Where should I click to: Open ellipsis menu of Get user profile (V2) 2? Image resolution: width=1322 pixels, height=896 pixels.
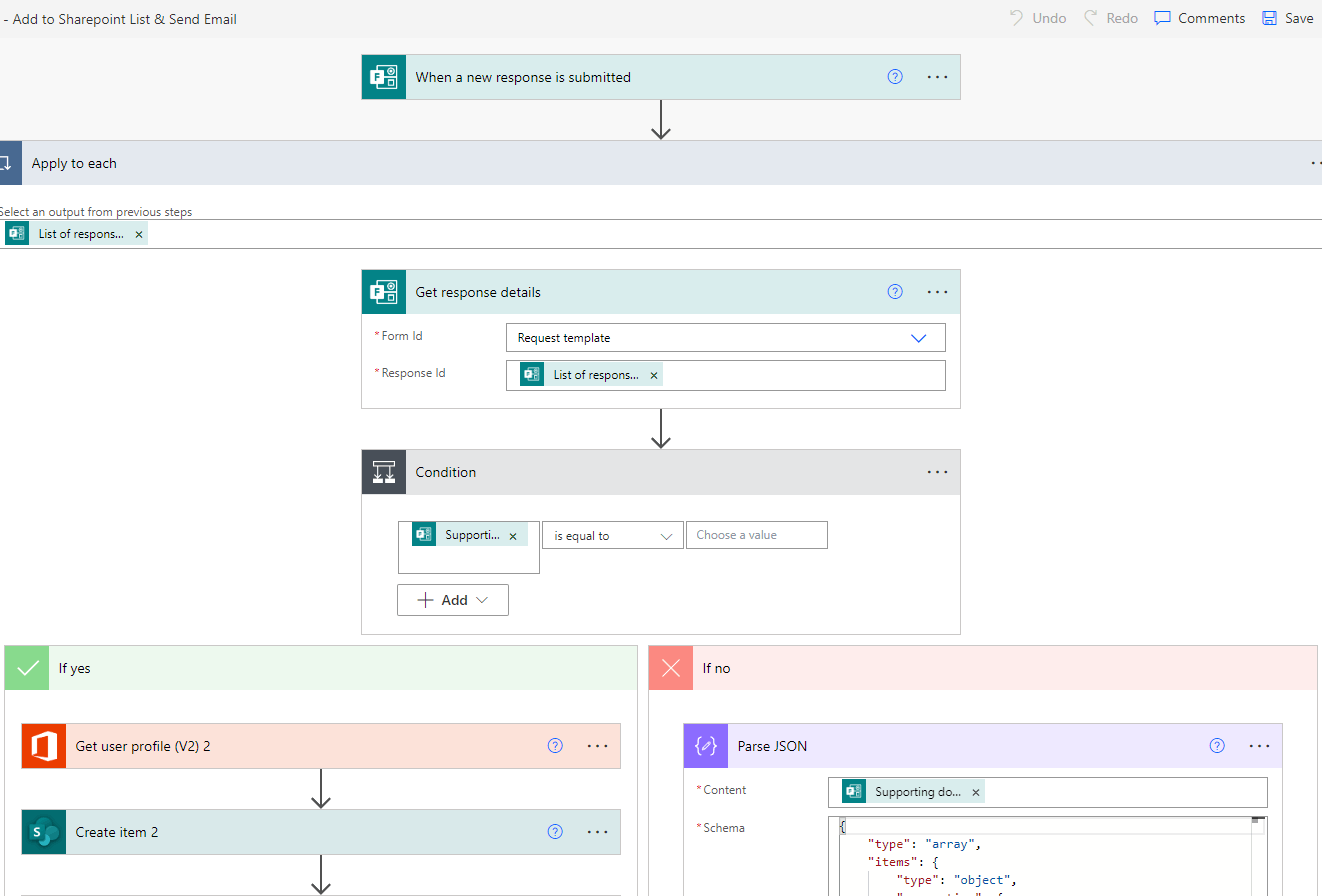point(597,746)
